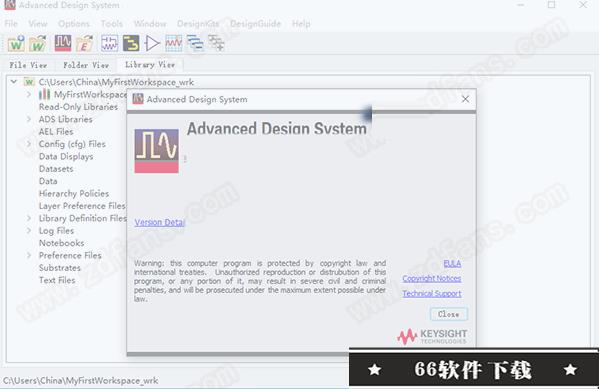Click the Keysight Technologies logo
This screenshot has height=389, width=599.
(432, 336)
